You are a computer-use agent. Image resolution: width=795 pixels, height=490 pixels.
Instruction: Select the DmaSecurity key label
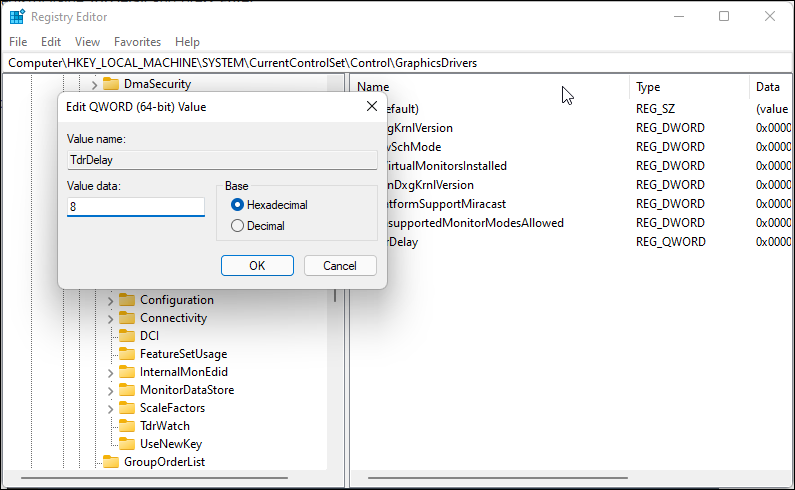pyautogui.click(x=158, y=84)
